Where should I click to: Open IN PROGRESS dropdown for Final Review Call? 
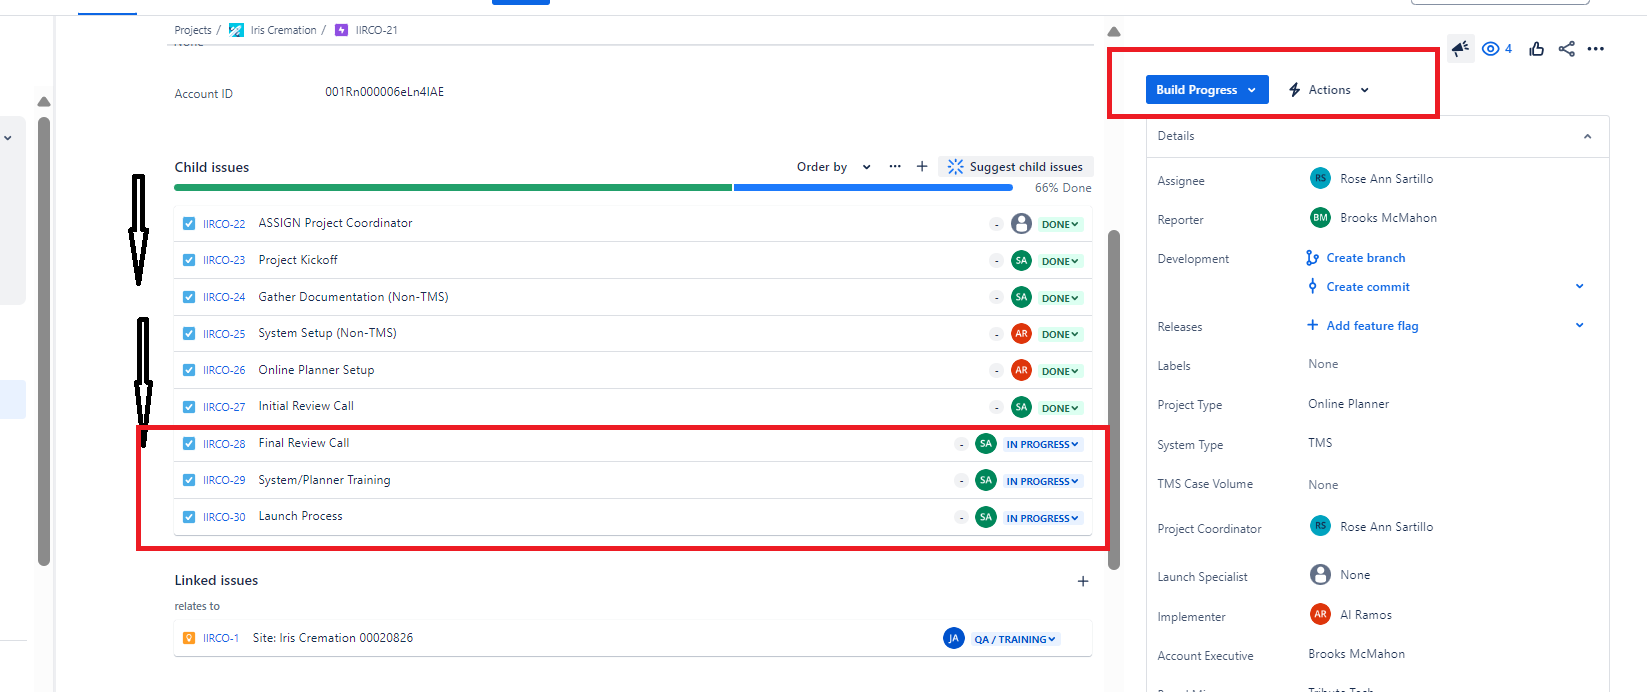(x=1042, y=444)
